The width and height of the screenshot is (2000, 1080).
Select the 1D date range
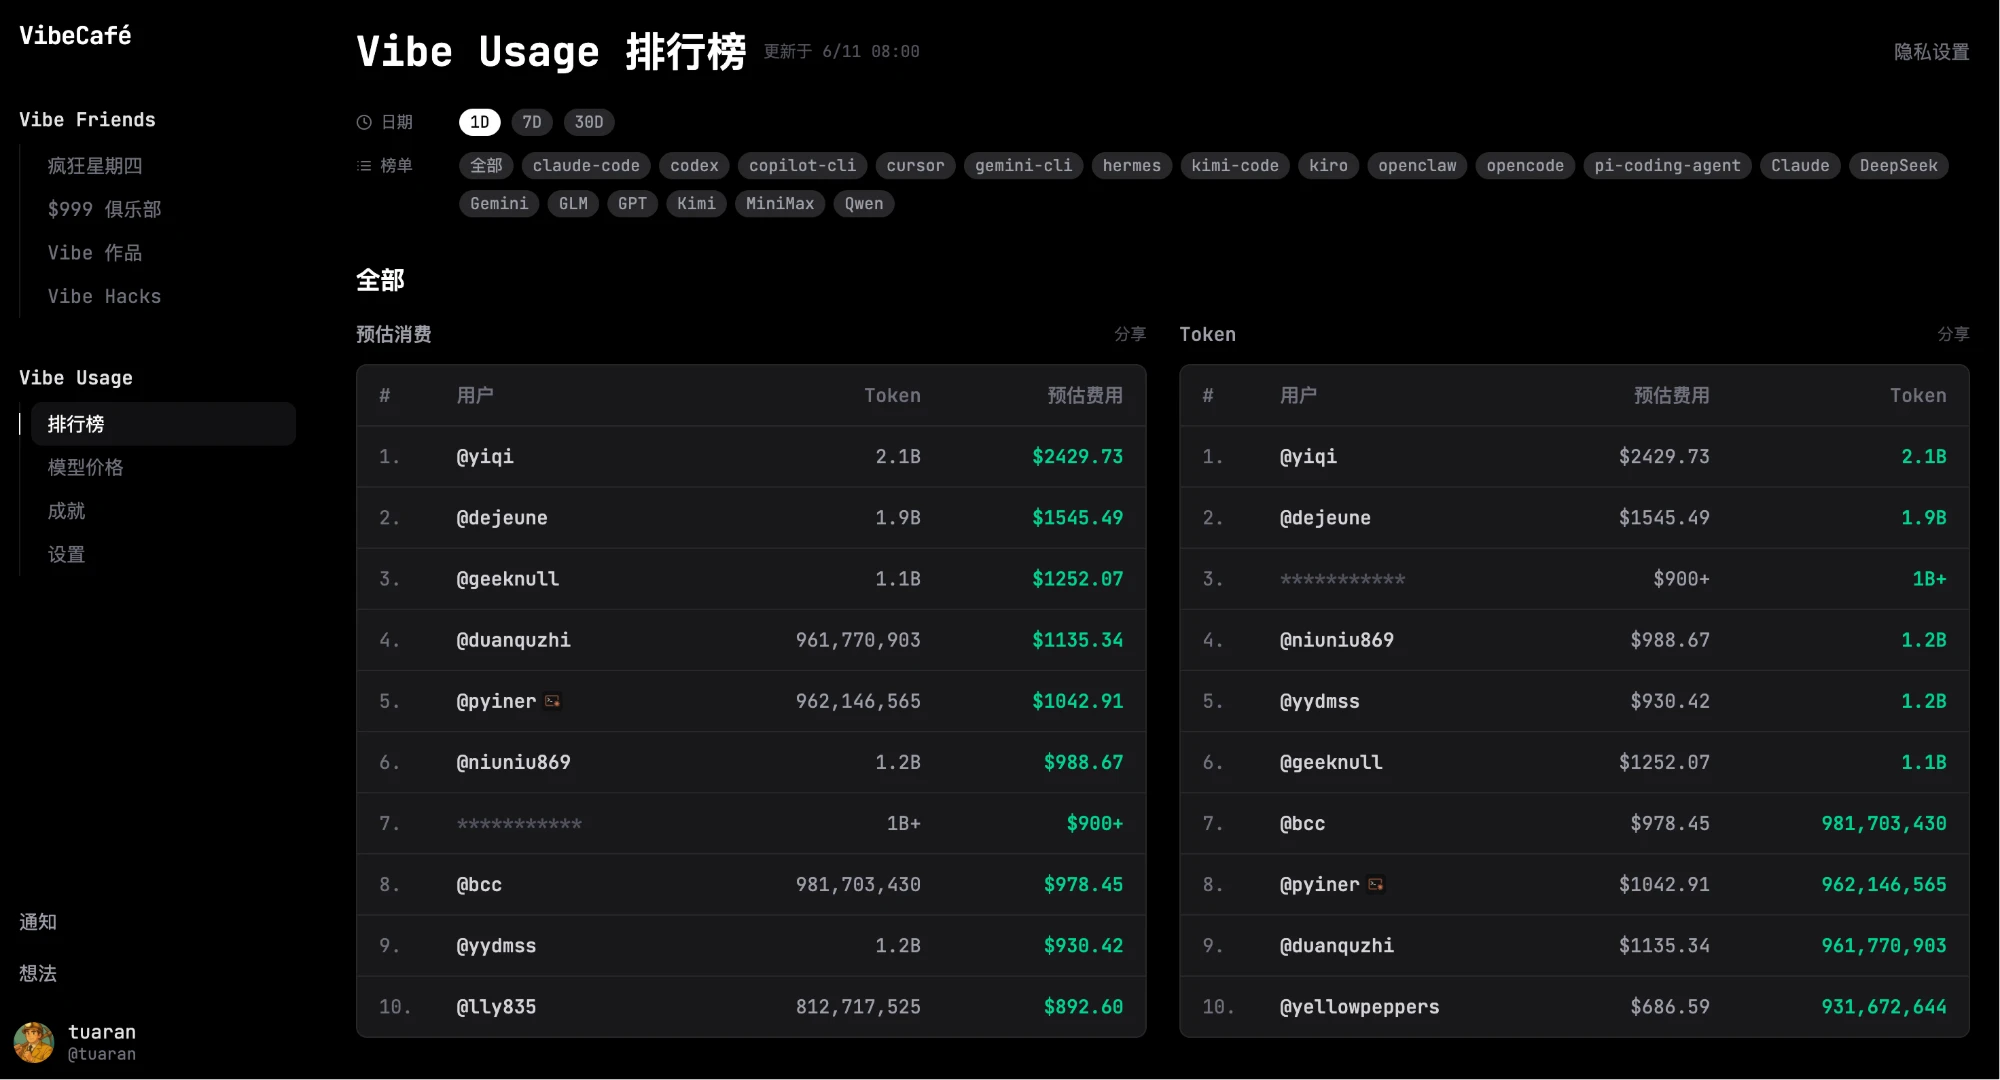coord(480,122)
